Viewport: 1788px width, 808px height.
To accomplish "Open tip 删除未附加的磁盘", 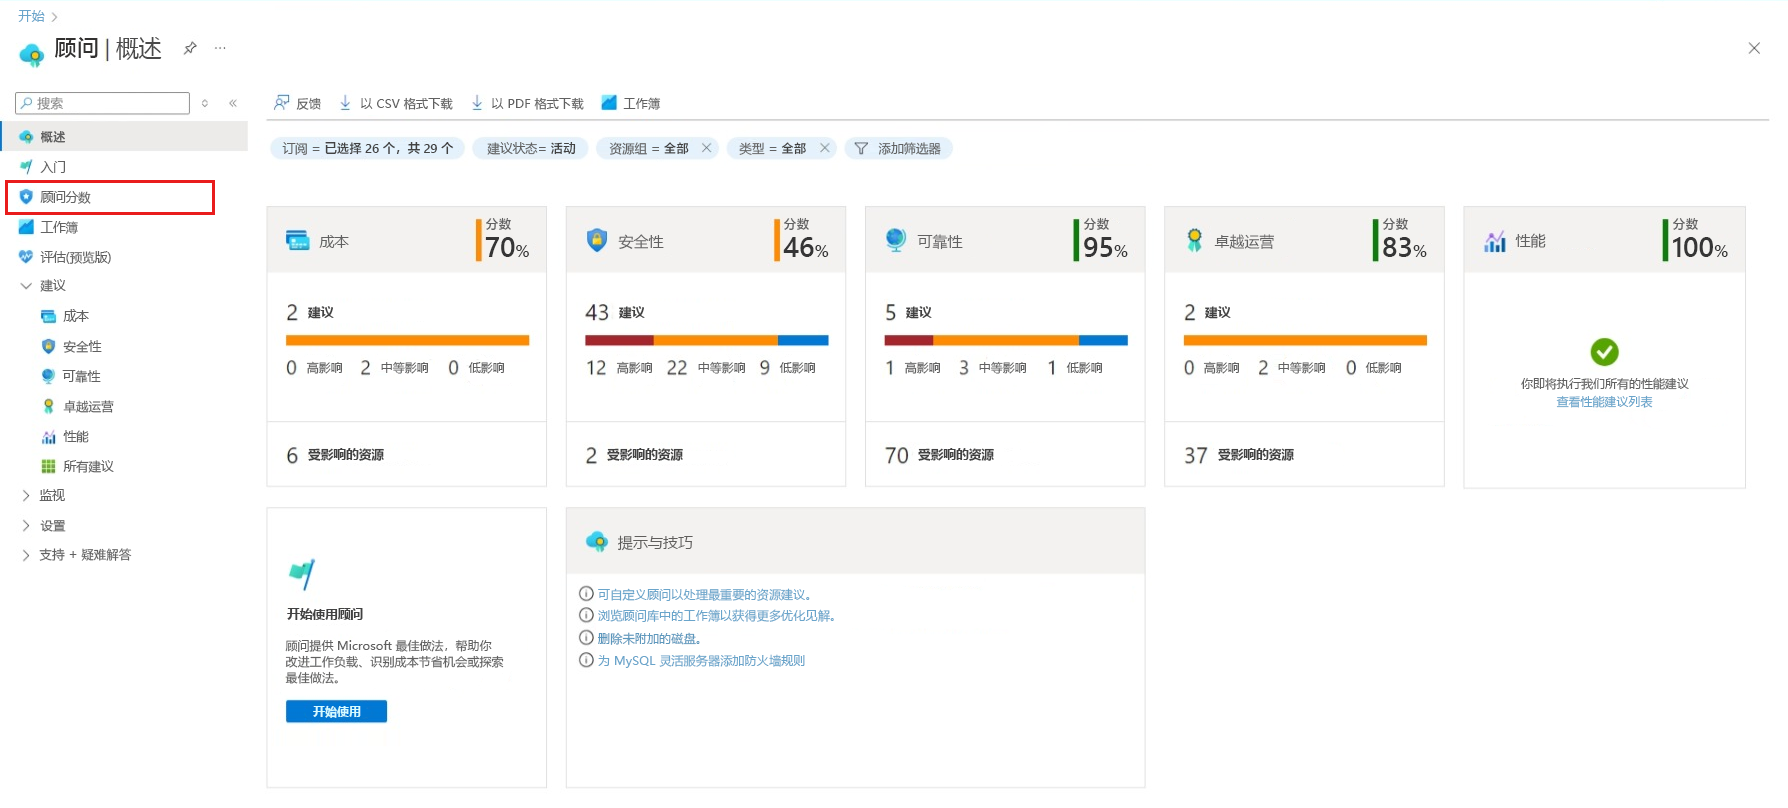I will (649, 638).
